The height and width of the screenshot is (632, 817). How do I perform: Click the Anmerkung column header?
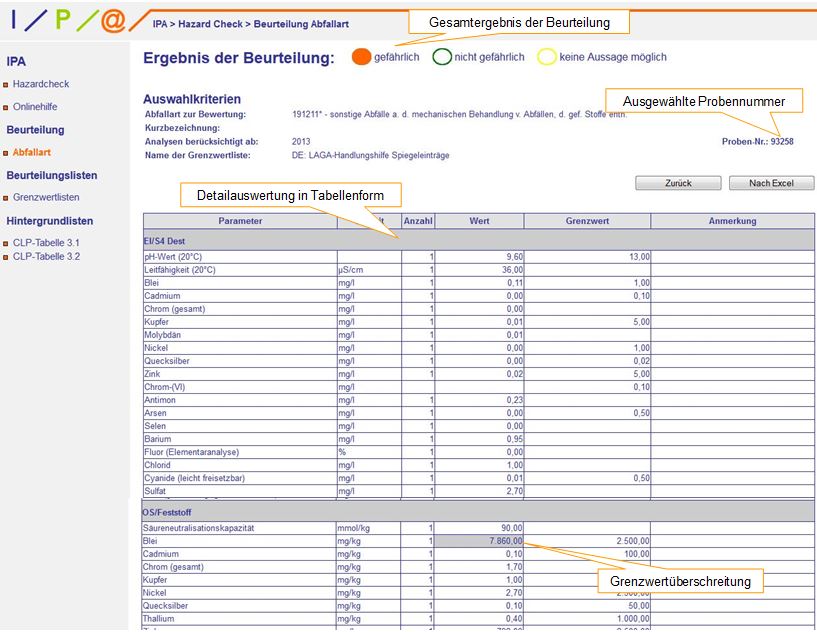click(732, 221)
